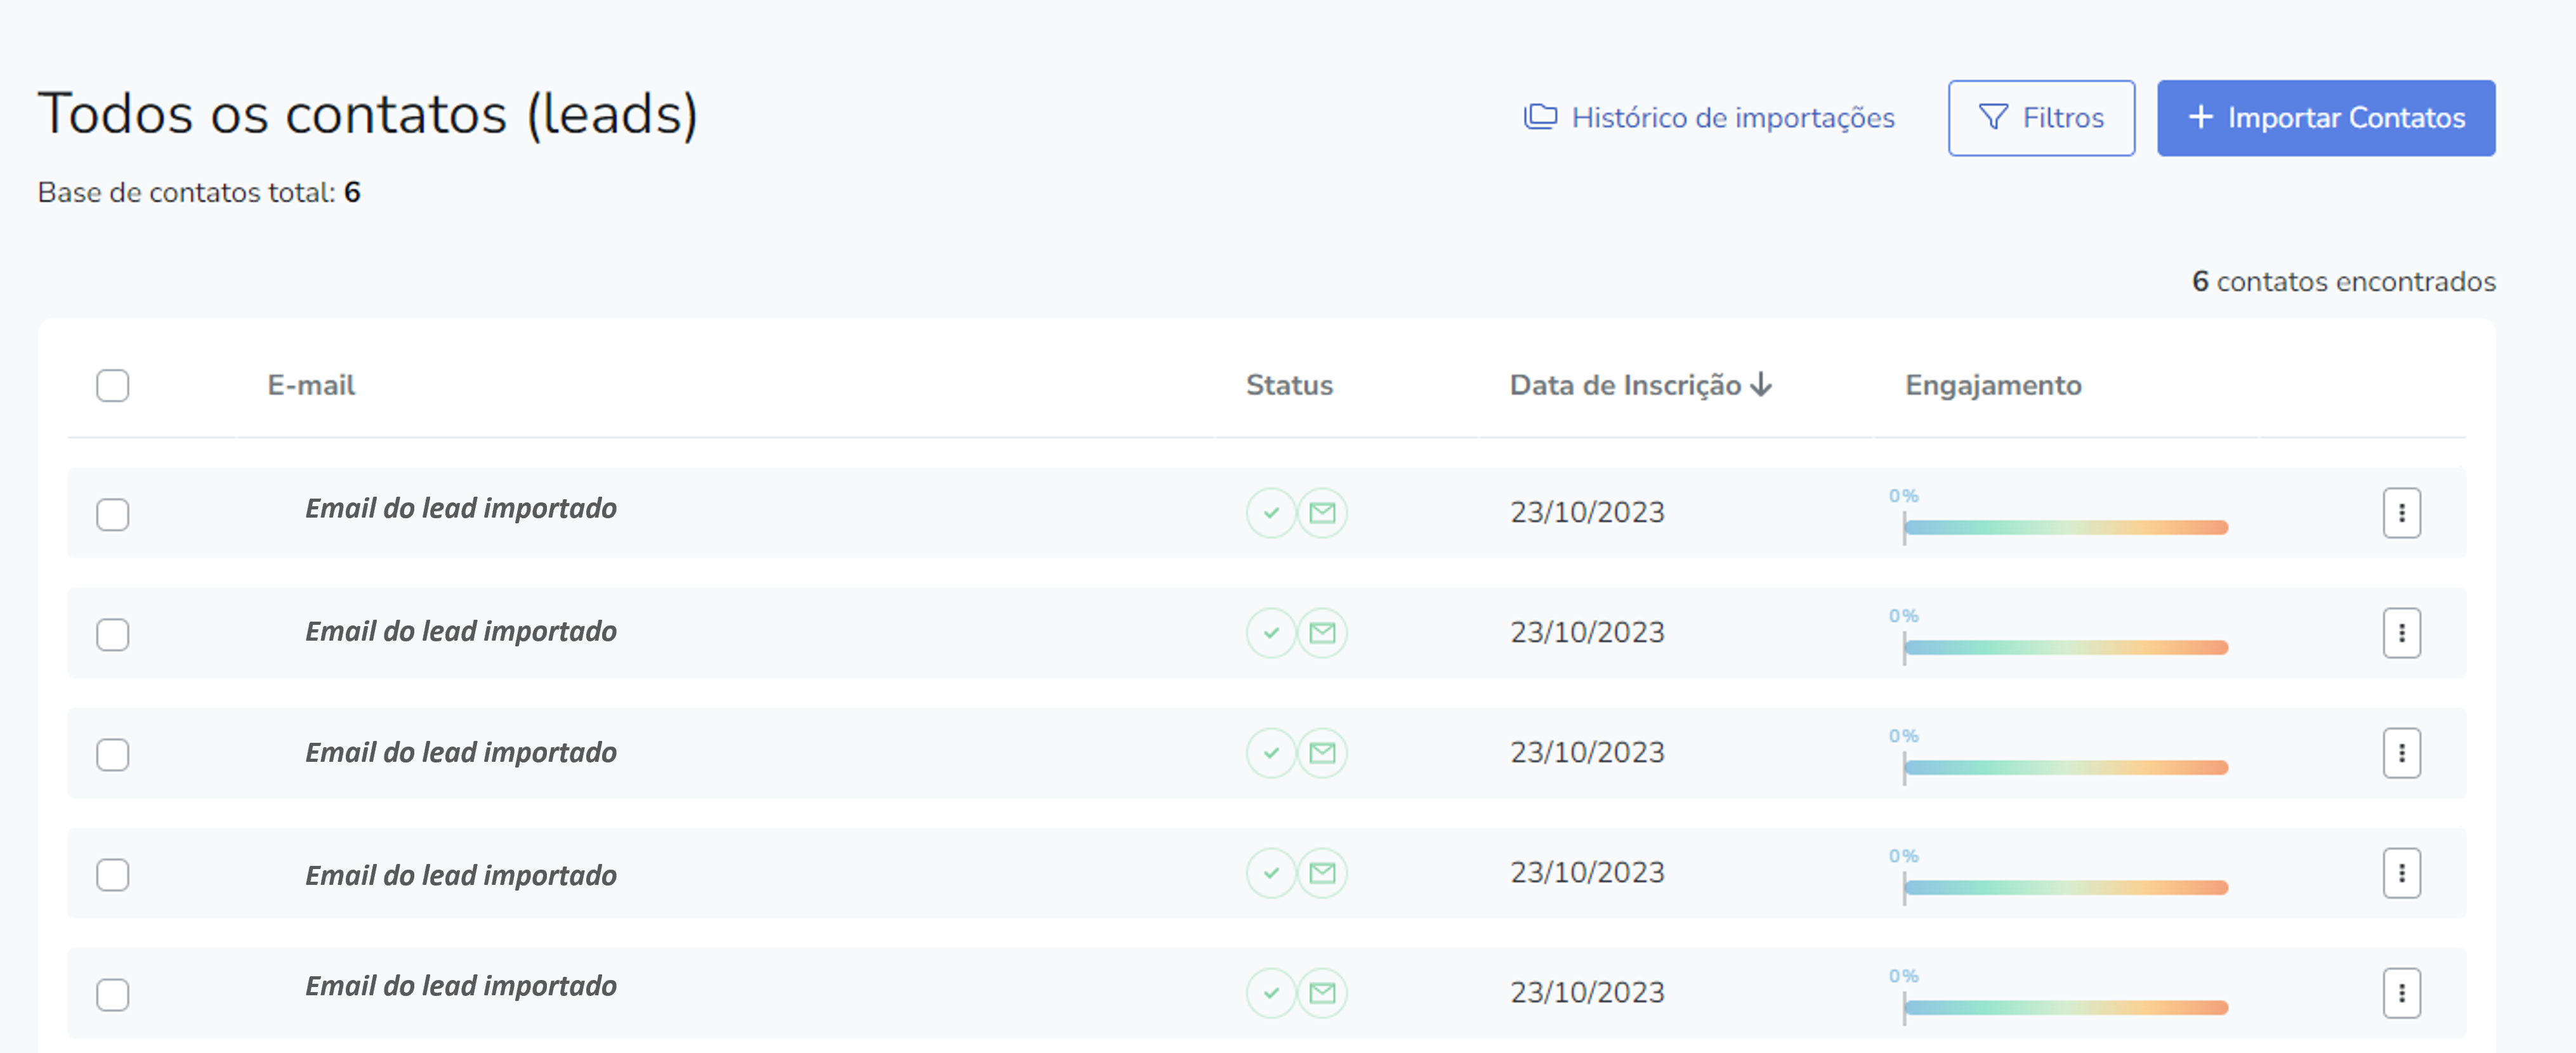Click first row date 23/10/2023
Image resolution: width=2576 pixels, height=1053 pixels.
[1587, 513]
